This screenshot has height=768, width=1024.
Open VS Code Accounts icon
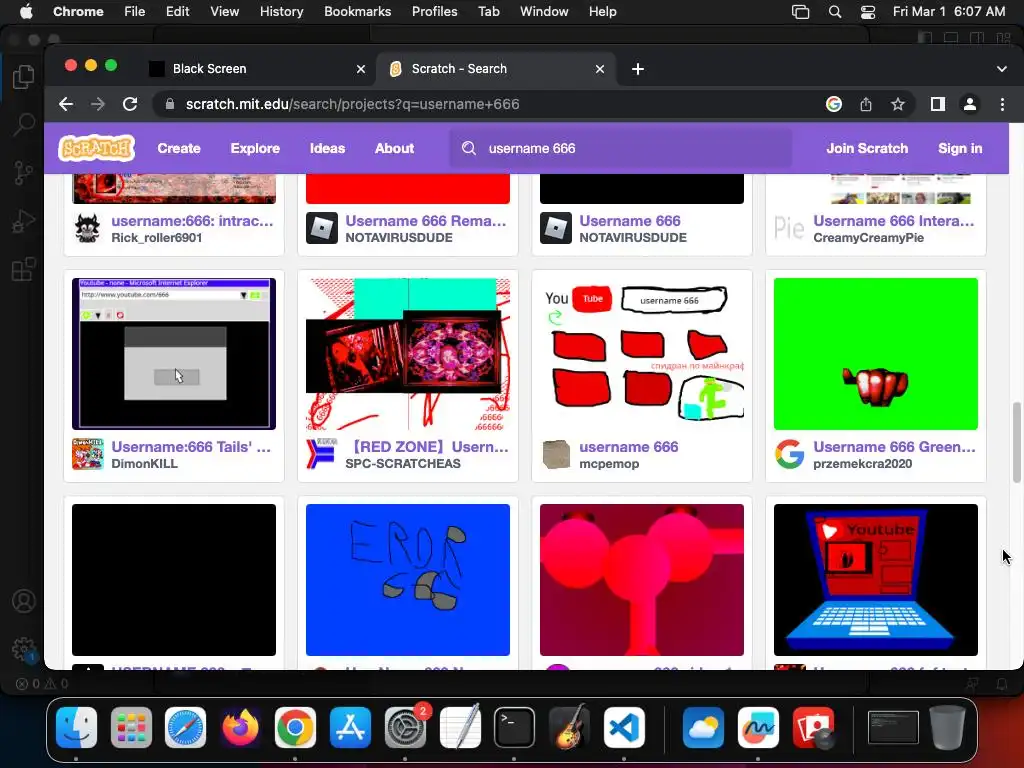coord(24,601)
